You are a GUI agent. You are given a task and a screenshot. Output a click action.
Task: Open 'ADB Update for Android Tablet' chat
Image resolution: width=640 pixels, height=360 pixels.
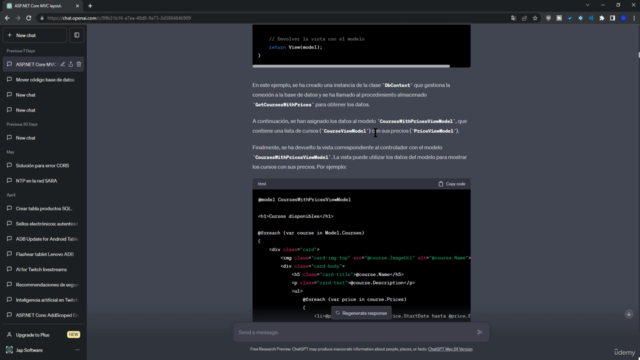click(43, 239)
